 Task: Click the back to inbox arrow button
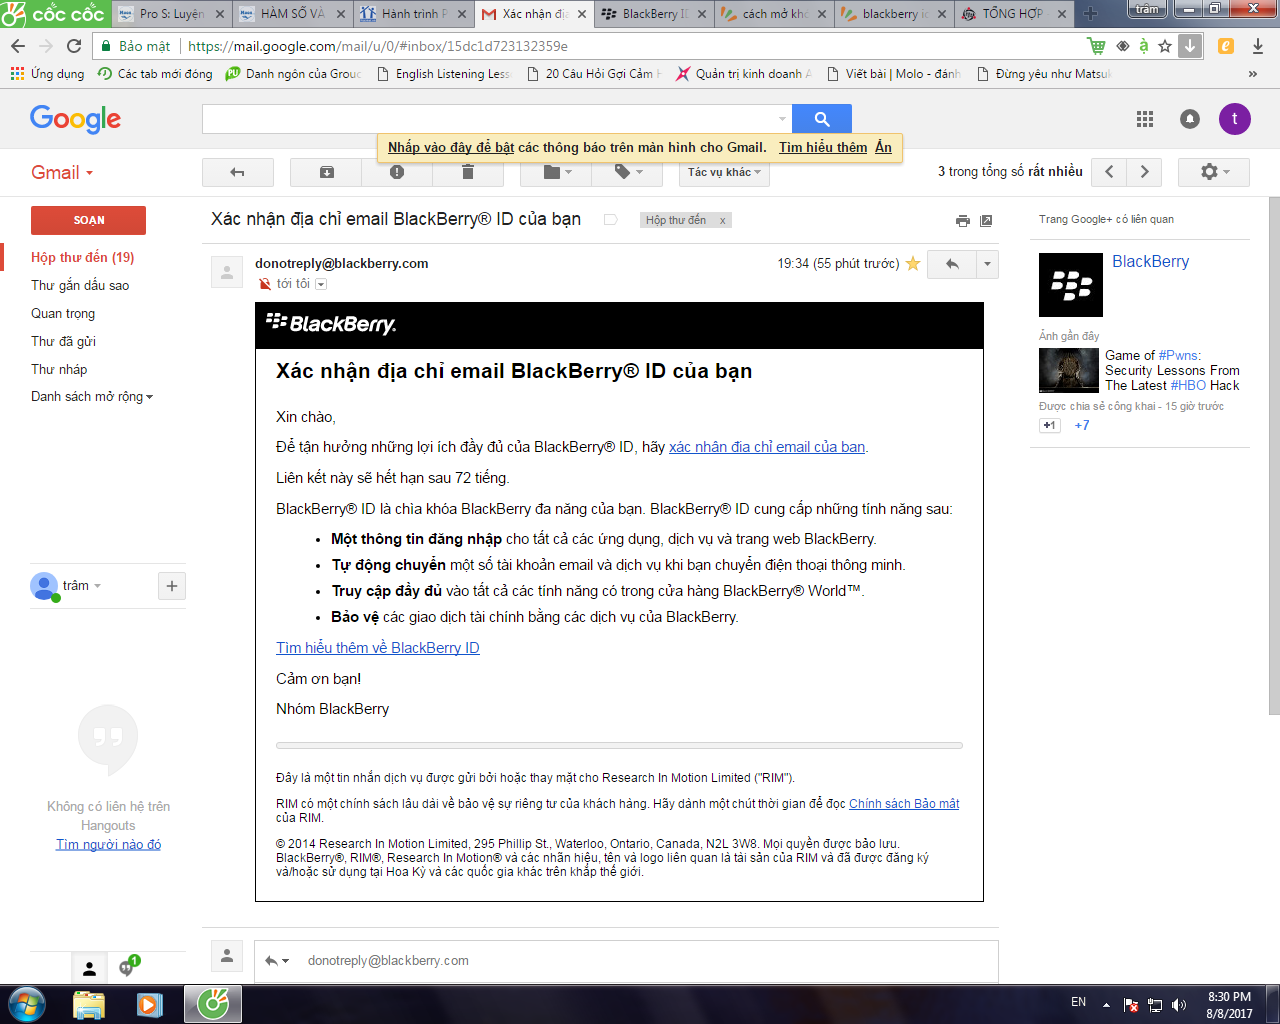pos(237,172)
